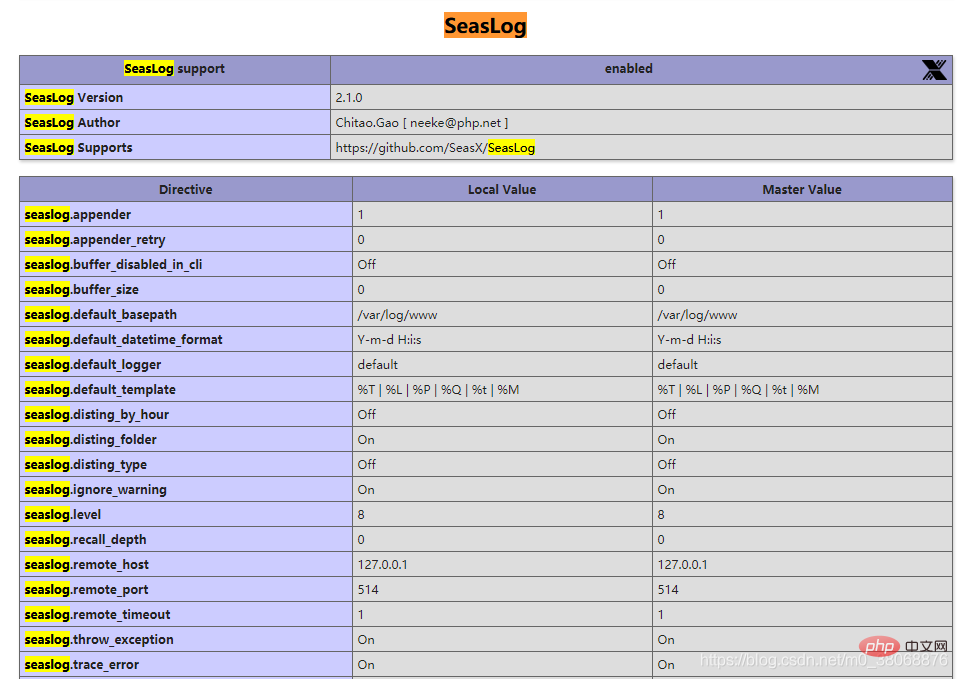This screenshot has width=958, height=679.
Task: Click local value 'default' for default_logger
Action: pos(378,365)
